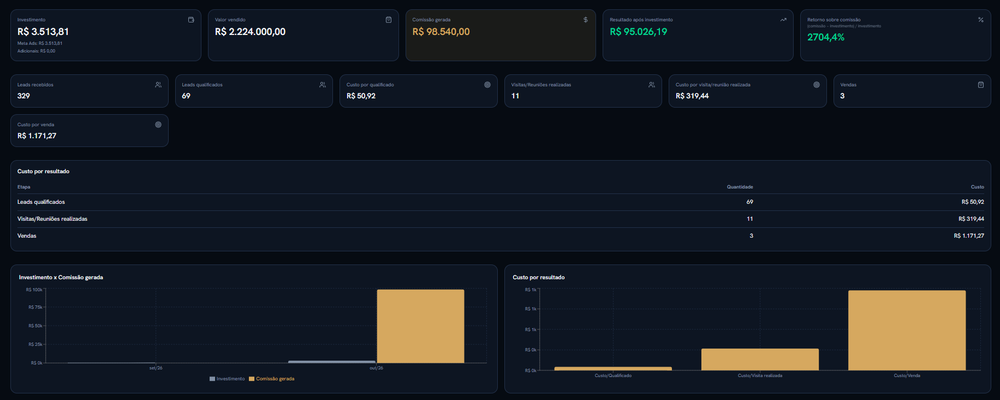This screenshot has height=400, width=1000.
Task: Click the Custo/Venda axis label
Action: [x=907, y=376]
